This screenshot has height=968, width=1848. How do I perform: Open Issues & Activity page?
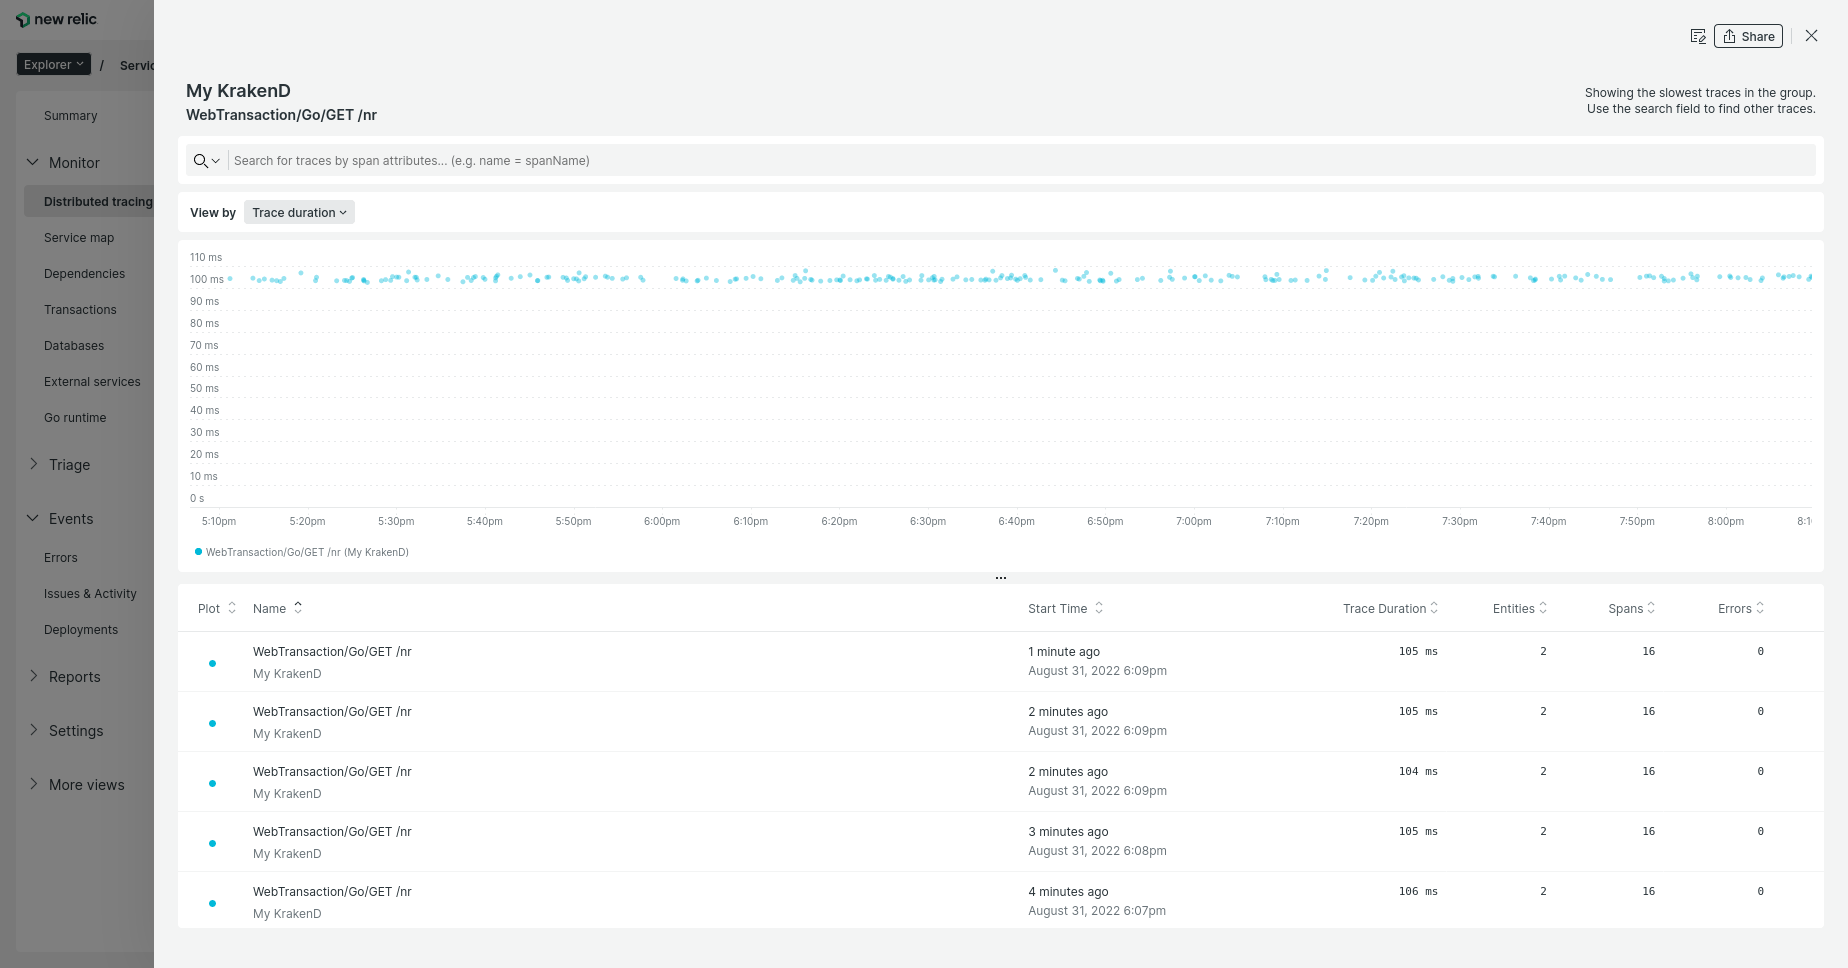(x=90, y=594)
